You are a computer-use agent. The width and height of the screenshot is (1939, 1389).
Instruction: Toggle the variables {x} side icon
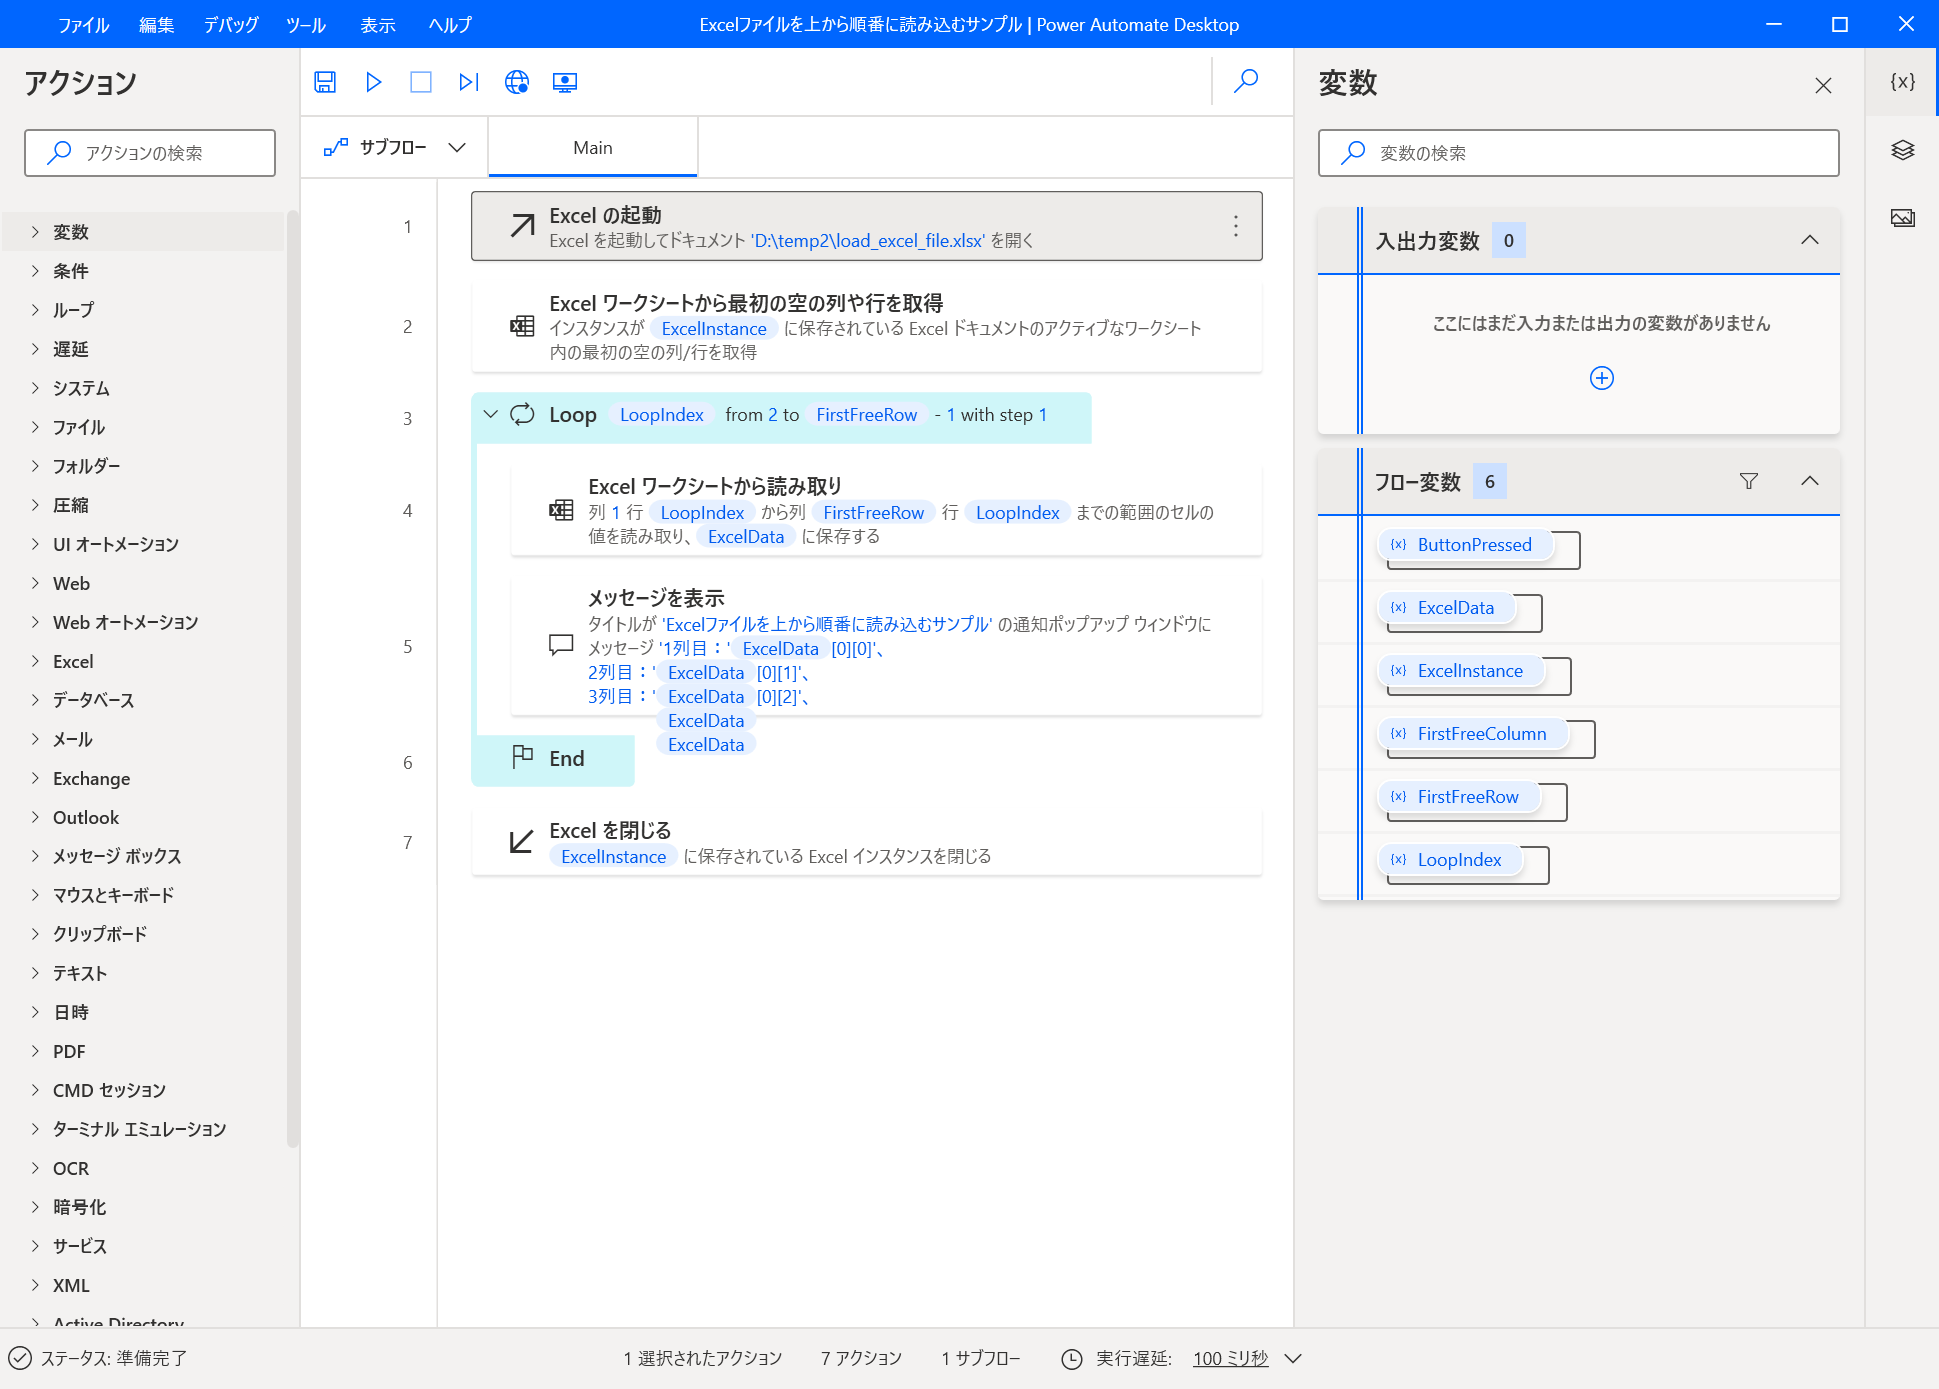point(1902,82)
